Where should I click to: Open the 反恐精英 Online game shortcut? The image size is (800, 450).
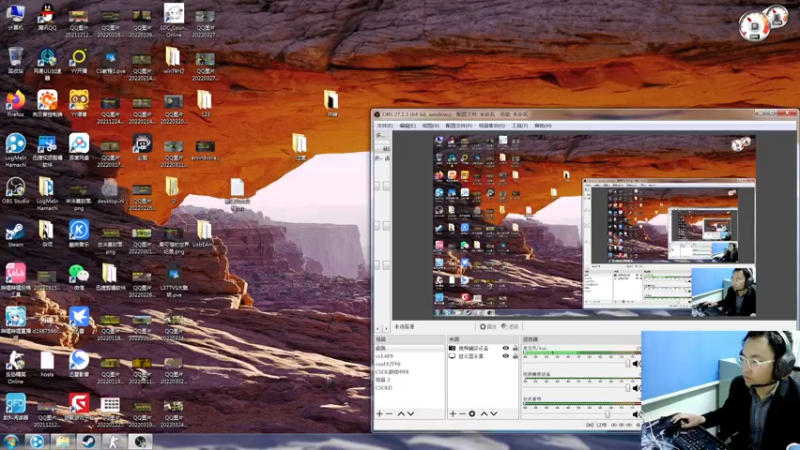[x=15, y=367]
